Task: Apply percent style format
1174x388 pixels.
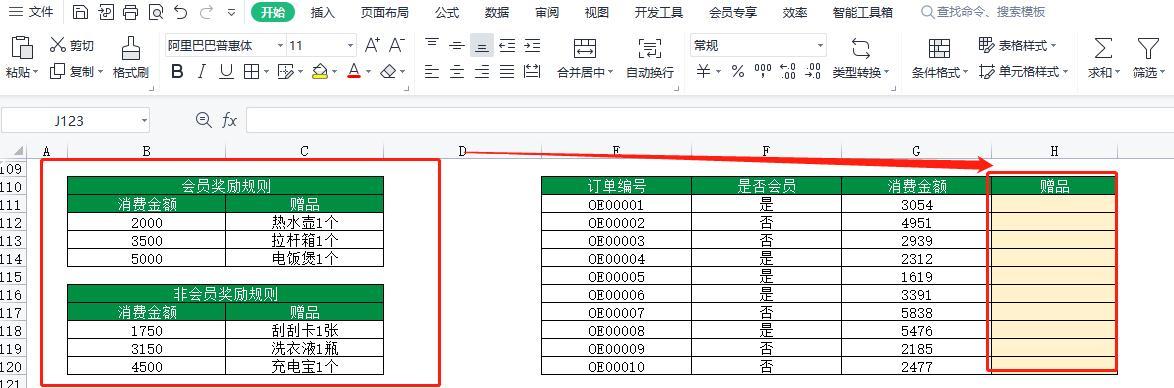Action: [737, 72]
